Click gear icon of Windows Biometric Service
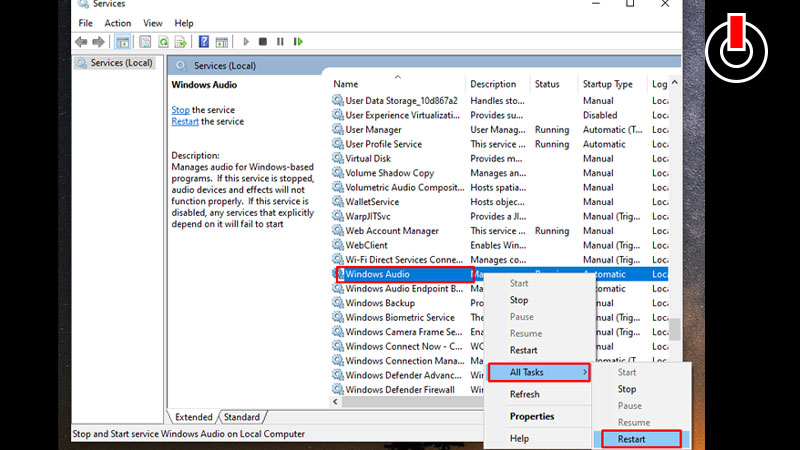 click(x=338, y=317)
